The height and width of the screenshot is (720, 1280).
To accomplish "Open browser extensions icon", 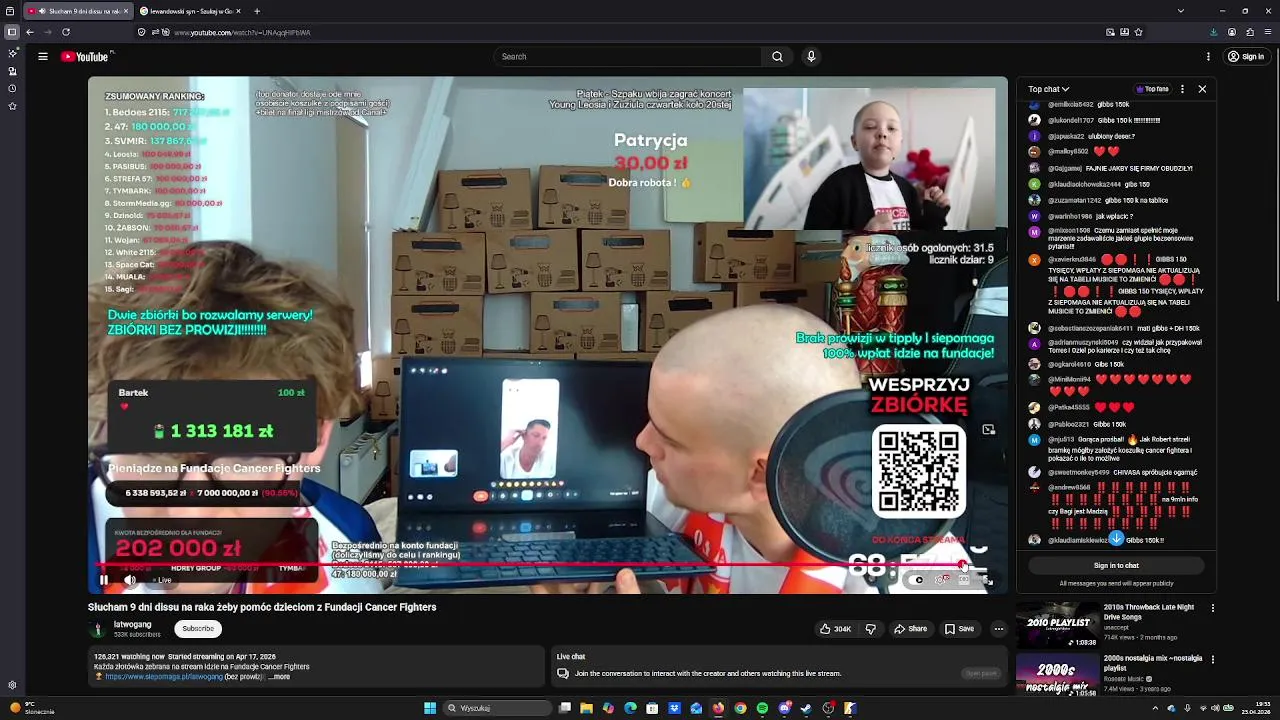I will (x=1249, y=32).
